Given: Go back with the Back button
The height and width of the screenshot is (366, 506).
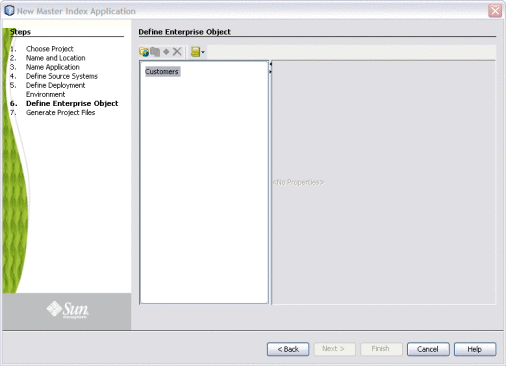Looking at the screenshot, I should pos(288,349).
